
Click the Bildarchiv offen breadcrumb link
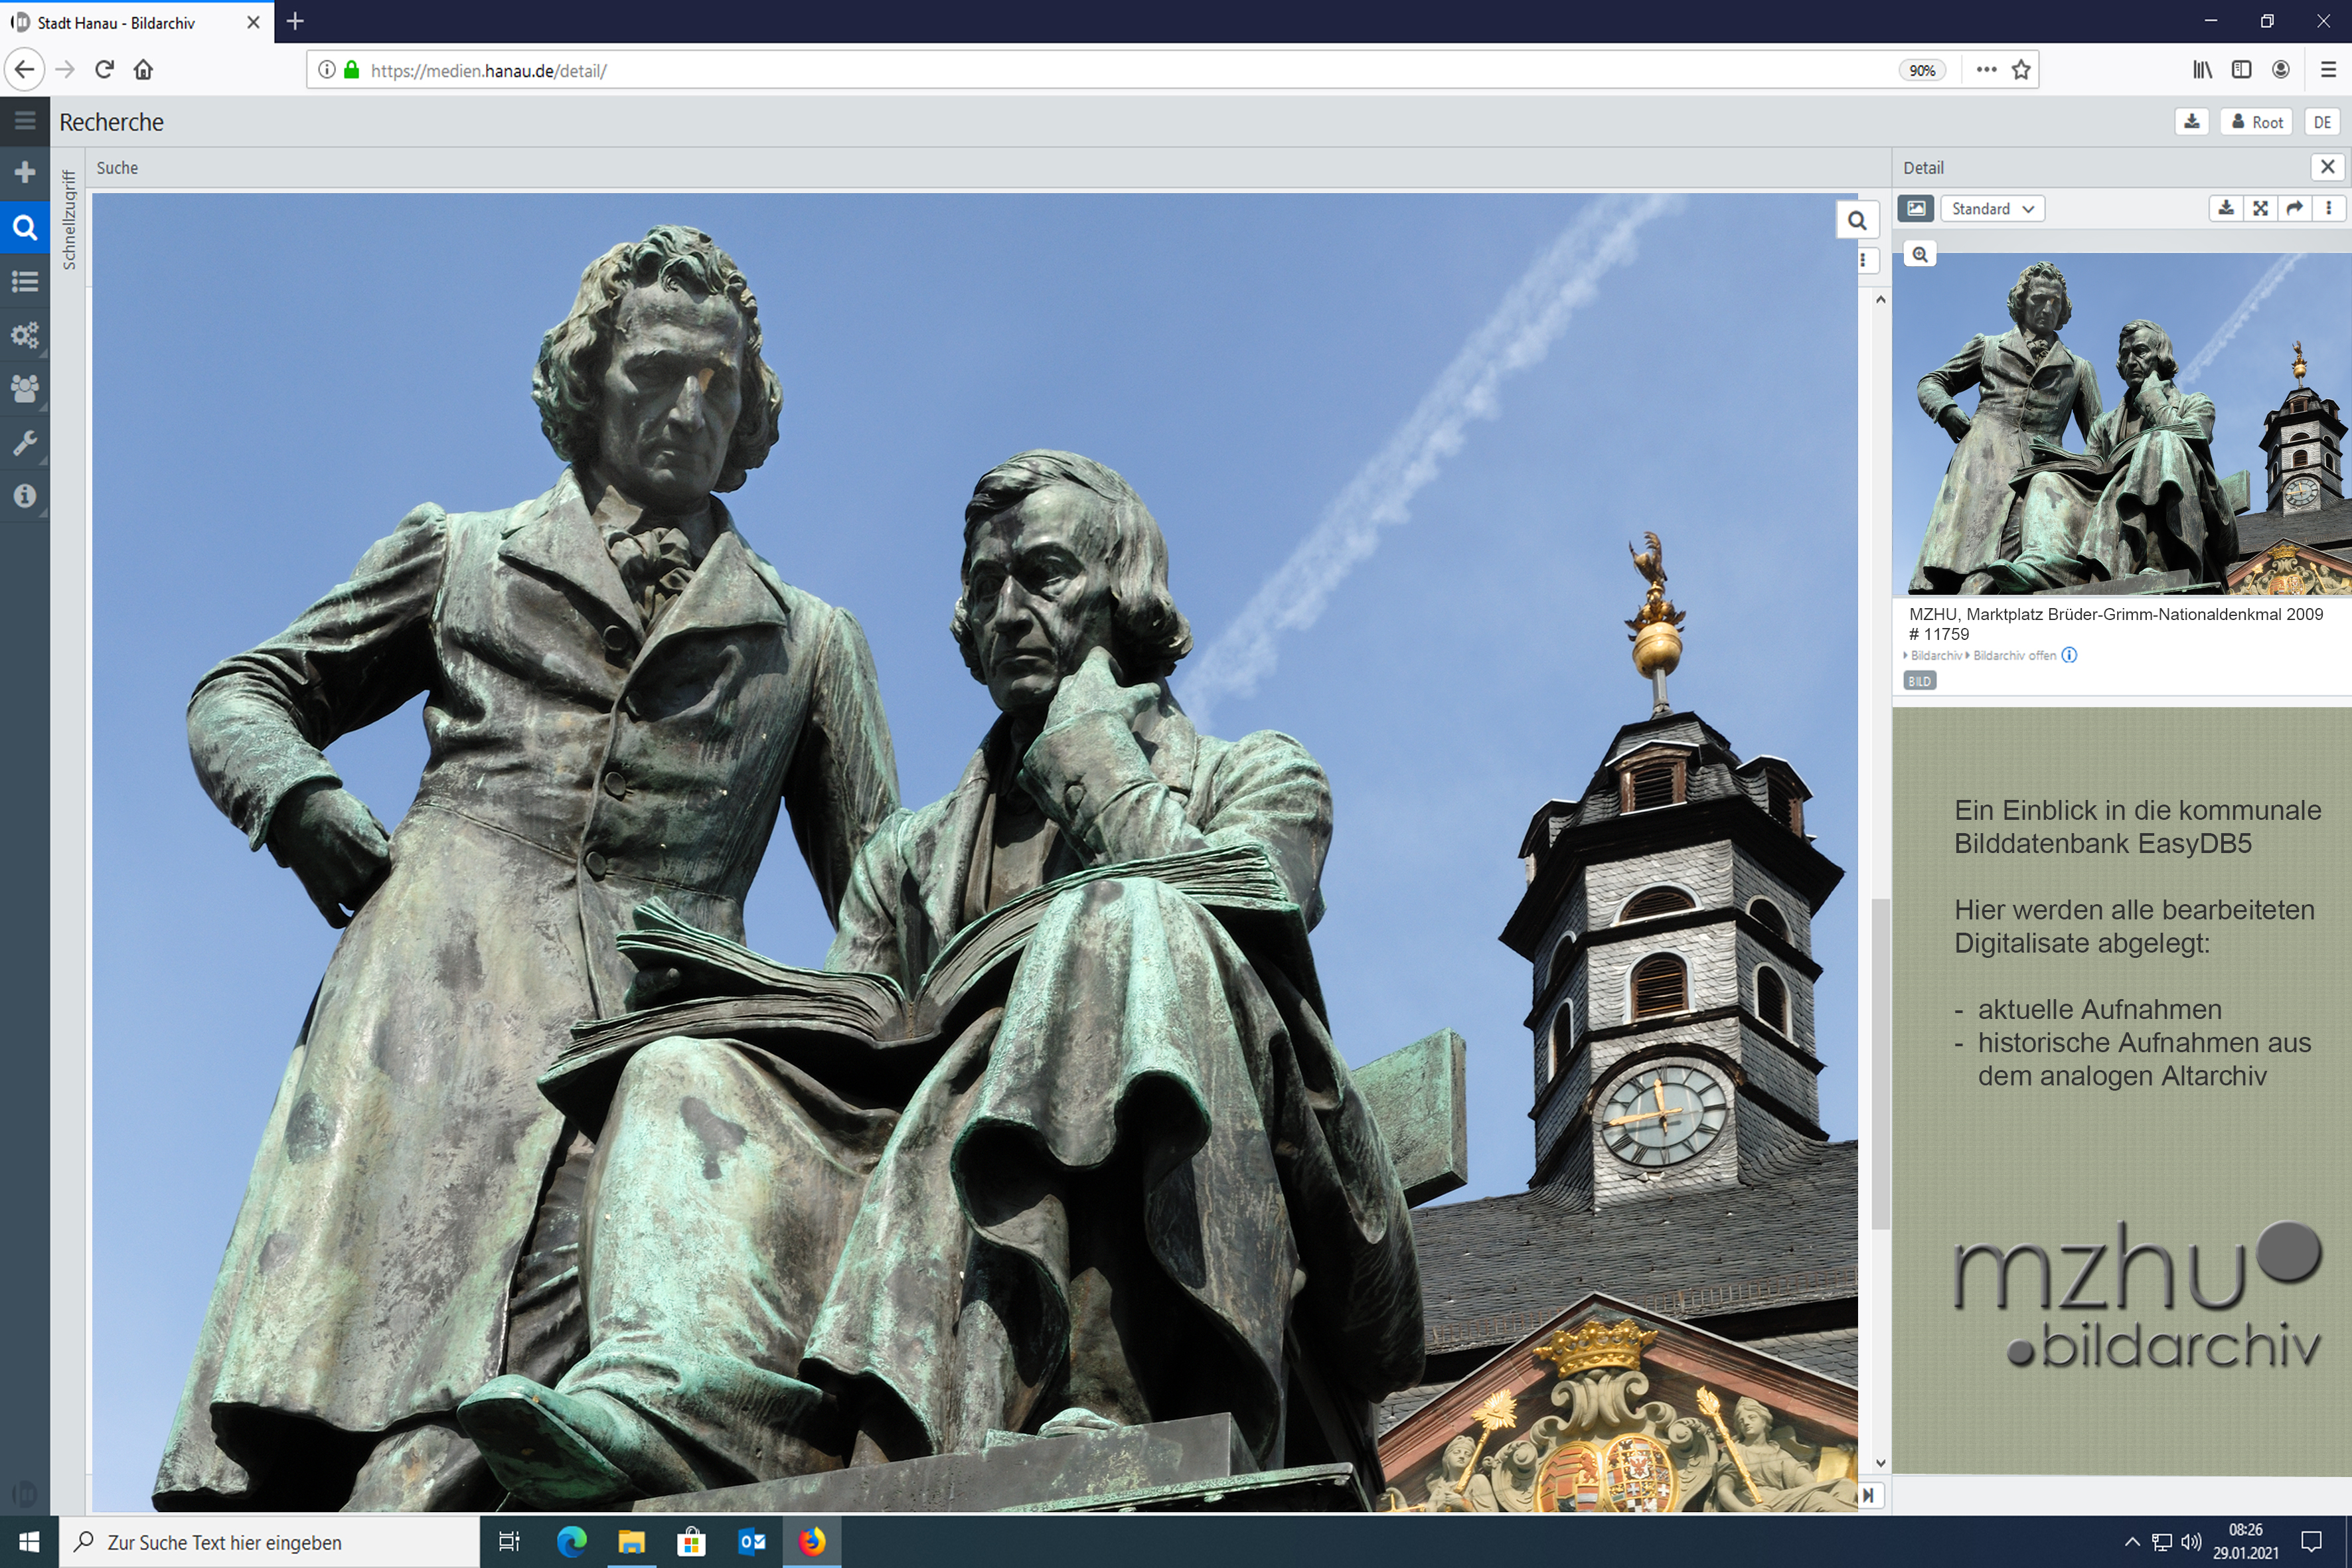click(2014, 656)
